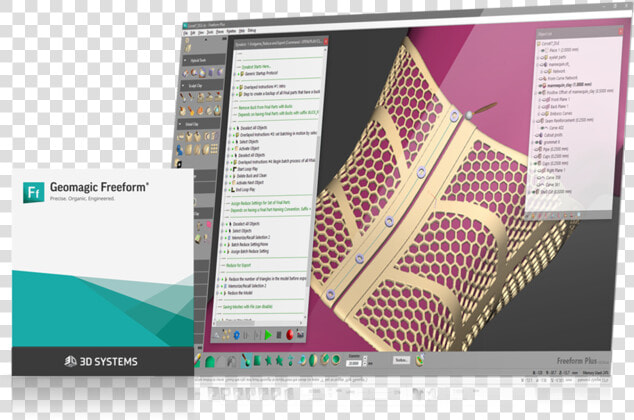Open the View menu
Image resolution: width=634 pixels, height=420 pixels.
tap(201, 33)
